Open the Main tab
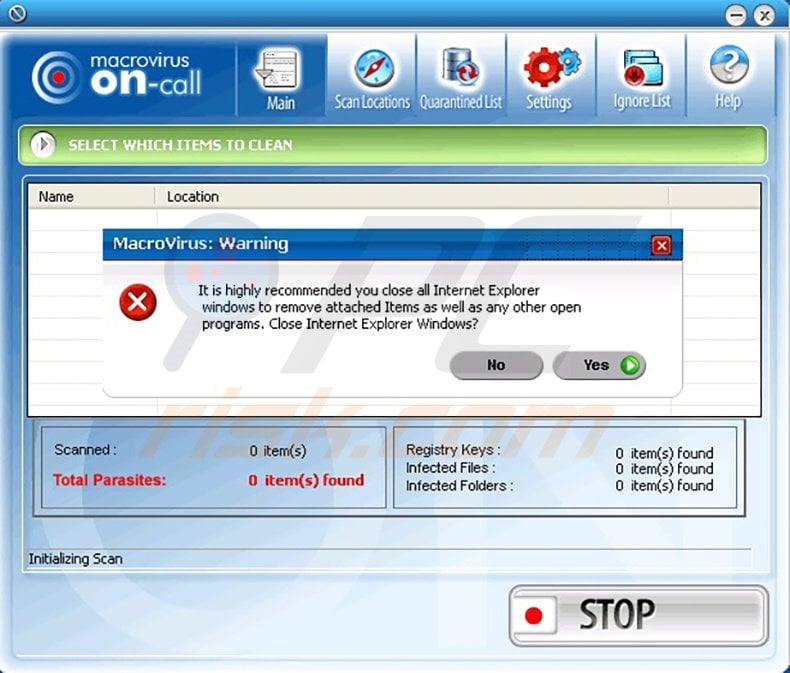 point(281,77)
